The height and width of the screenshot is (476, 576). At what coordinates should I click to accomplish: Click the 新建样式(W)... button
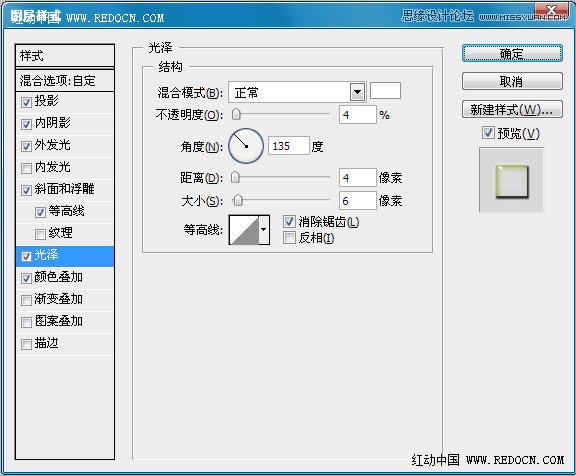512,109
